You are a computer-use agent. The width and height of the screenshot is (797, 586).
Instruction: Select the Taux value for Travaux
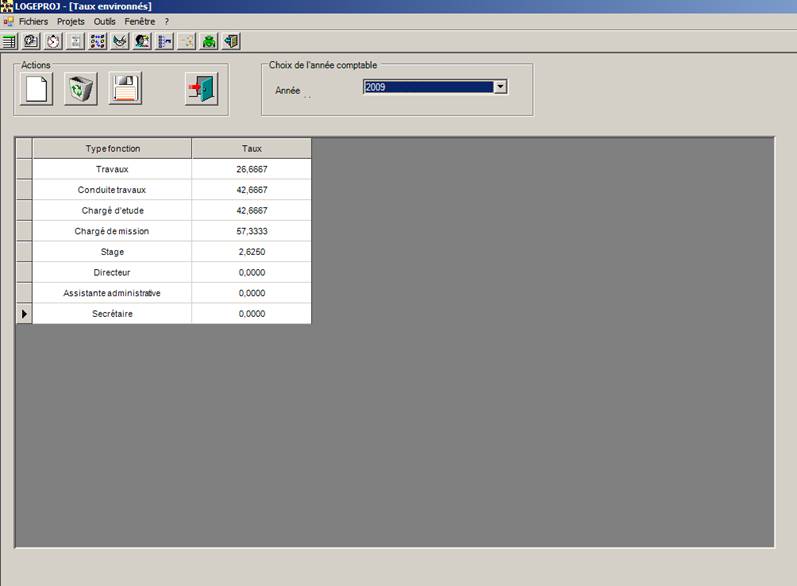[x=251, y=169]
